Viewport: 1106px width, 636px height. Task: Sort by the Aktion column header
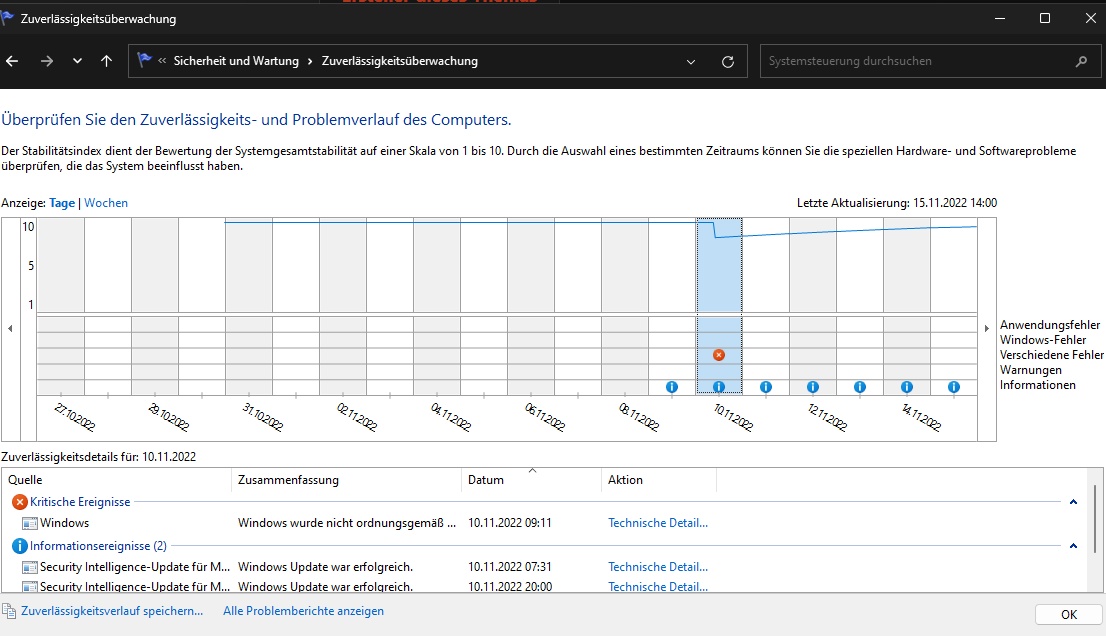[660, 480]
